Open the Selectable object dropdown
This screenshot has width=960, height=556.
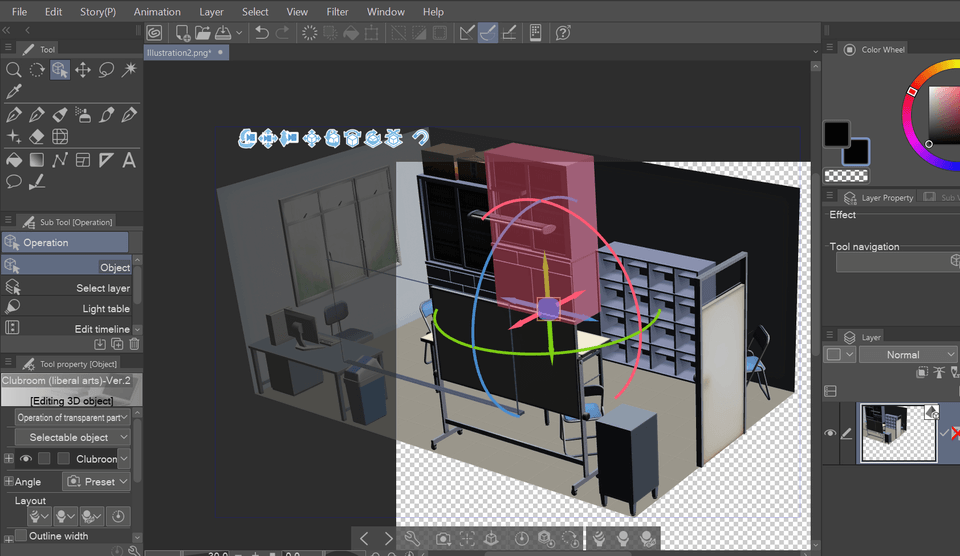pos(72,437)
